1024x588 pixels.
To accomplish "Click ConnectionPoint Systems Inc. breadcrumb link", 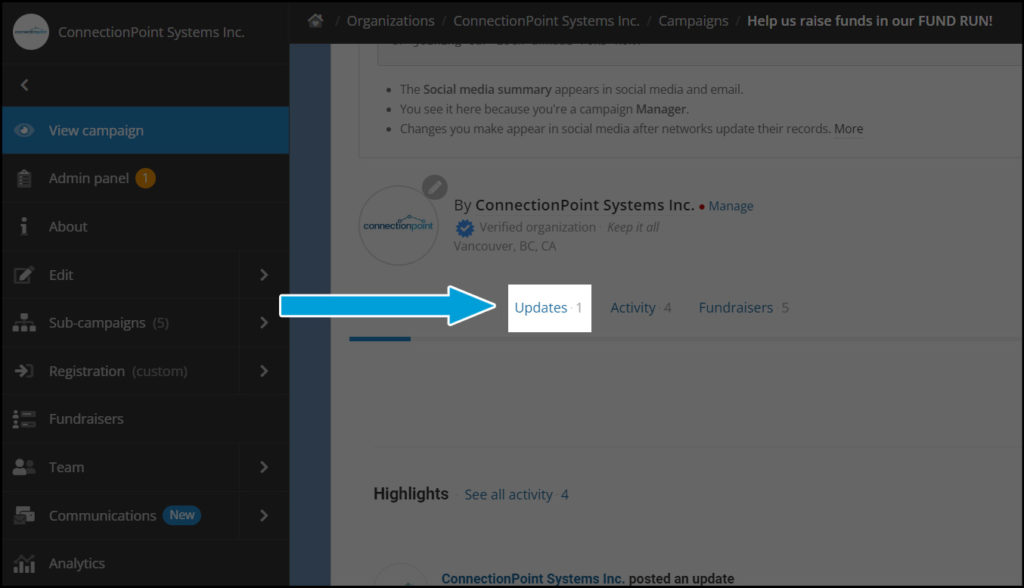I will [x=546, y=21].
